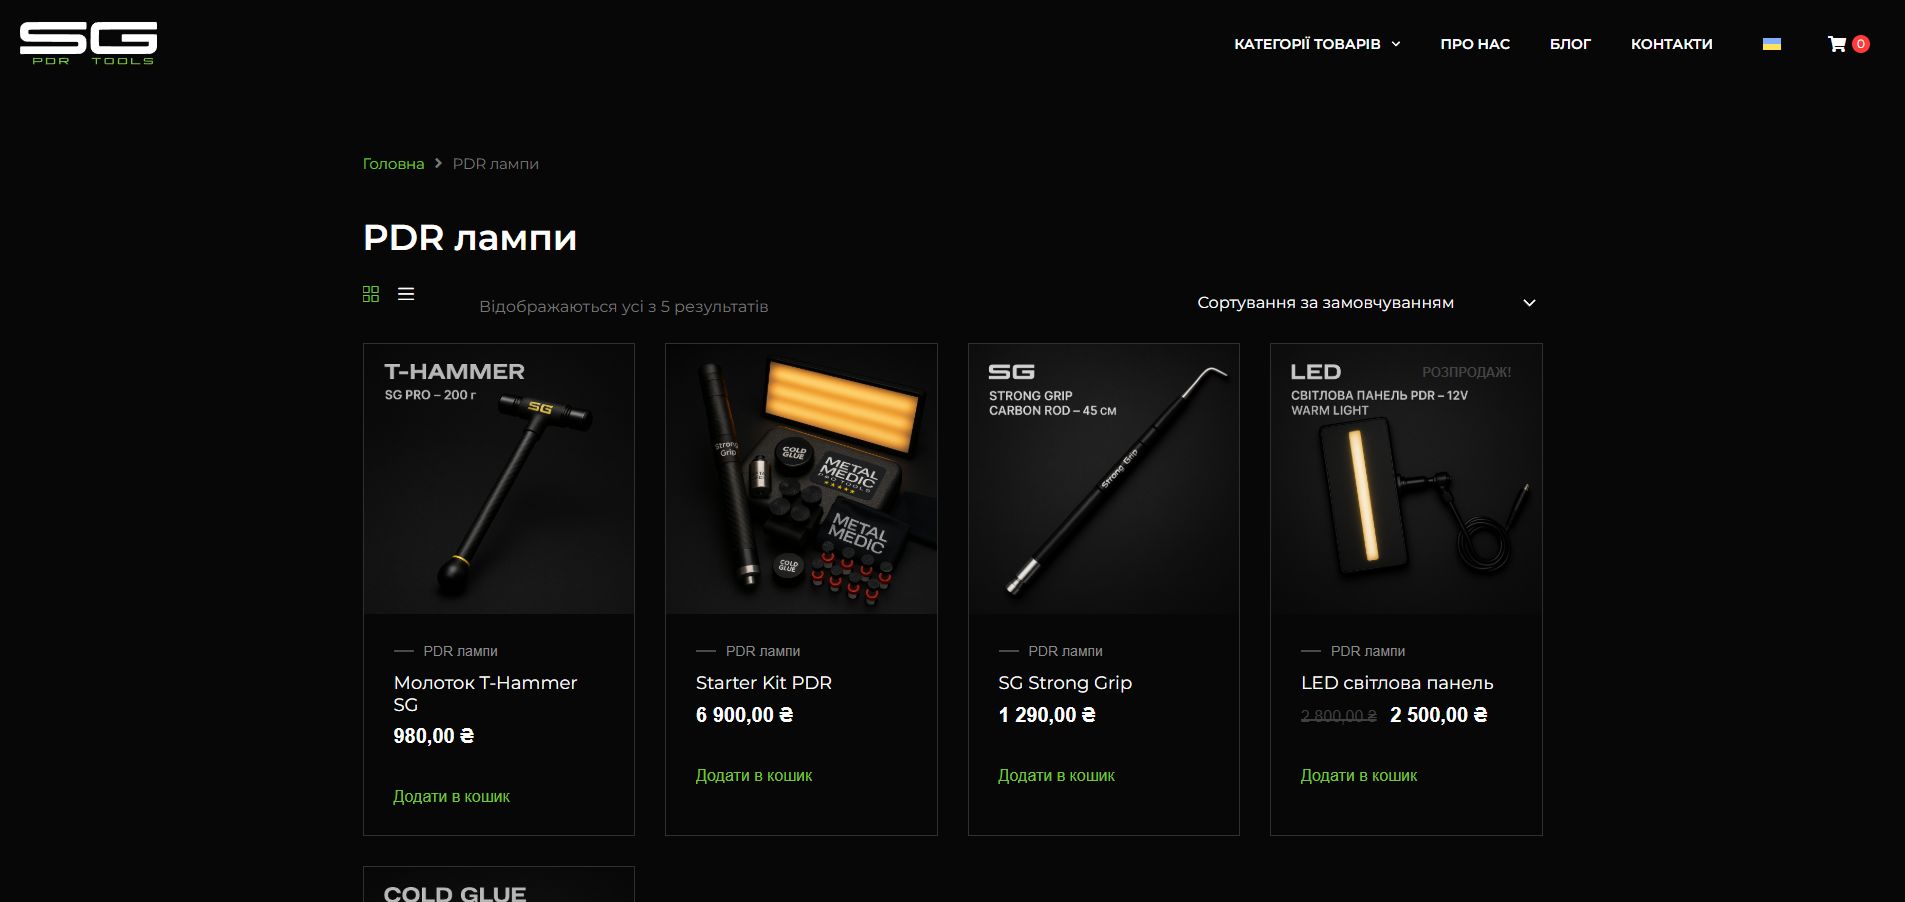Screen dimensions: 1905x902
Task: Expand the Категорії товарів menu
Action: coord(1317,44)
